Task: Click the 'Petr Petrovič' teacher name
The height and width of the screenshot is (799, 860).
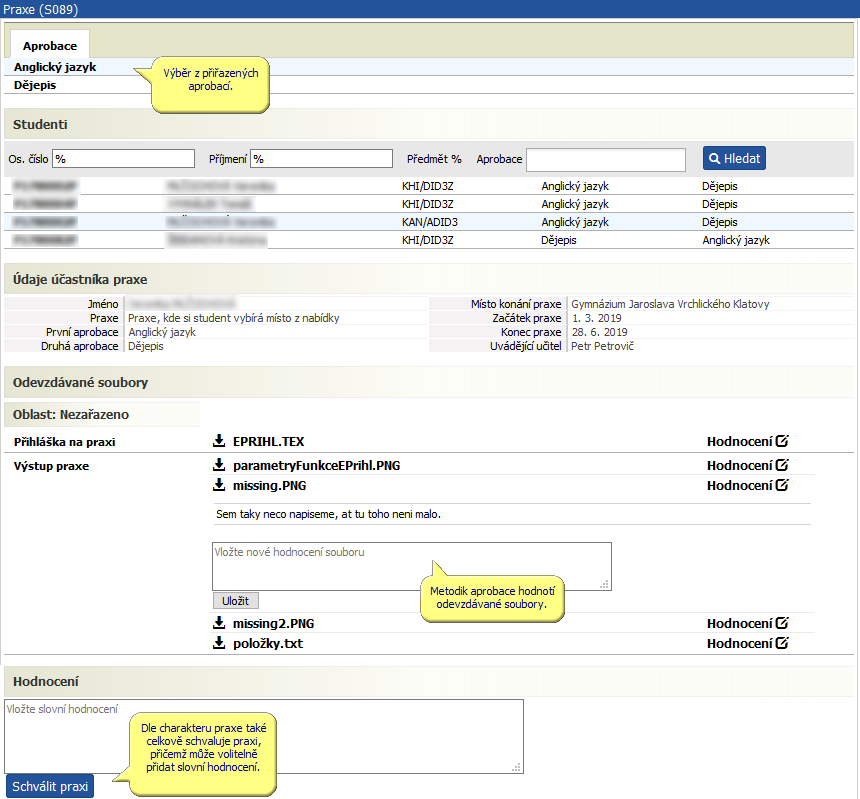Action: click(x=602, y=346)
